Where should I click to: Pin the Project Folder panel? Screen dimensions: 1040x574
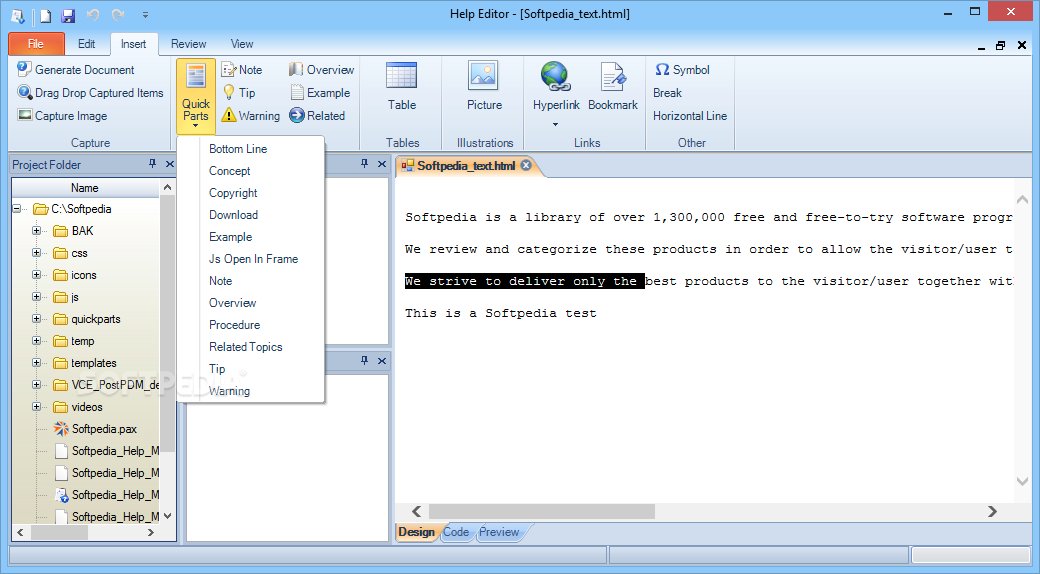[153, 164]
